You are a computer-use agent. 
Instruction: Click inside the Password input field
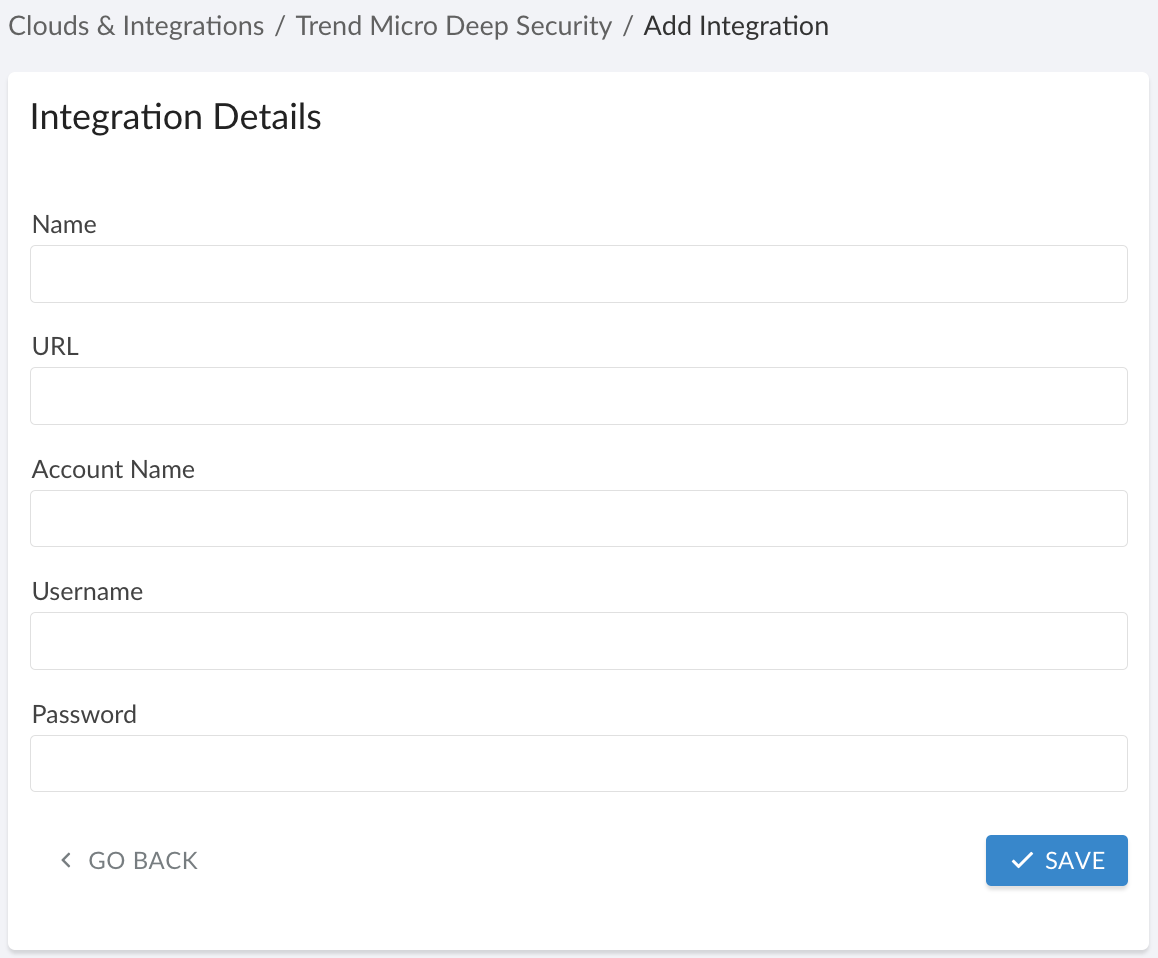pos(578,763)
